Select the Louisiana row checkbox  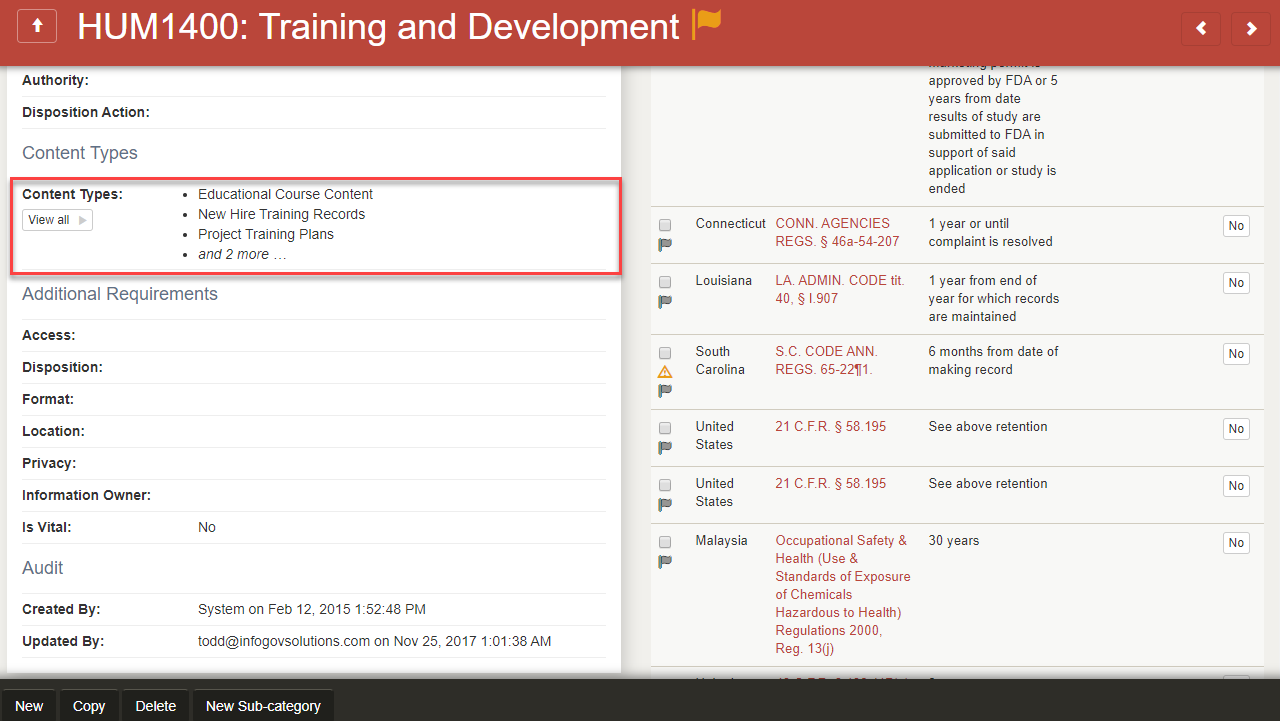coord(665,282)
